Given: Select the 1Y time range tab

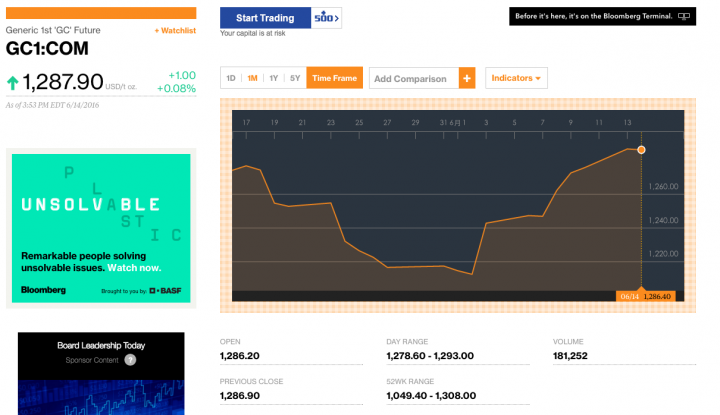Looking at the screenshot, I should [x=274, y=78].
